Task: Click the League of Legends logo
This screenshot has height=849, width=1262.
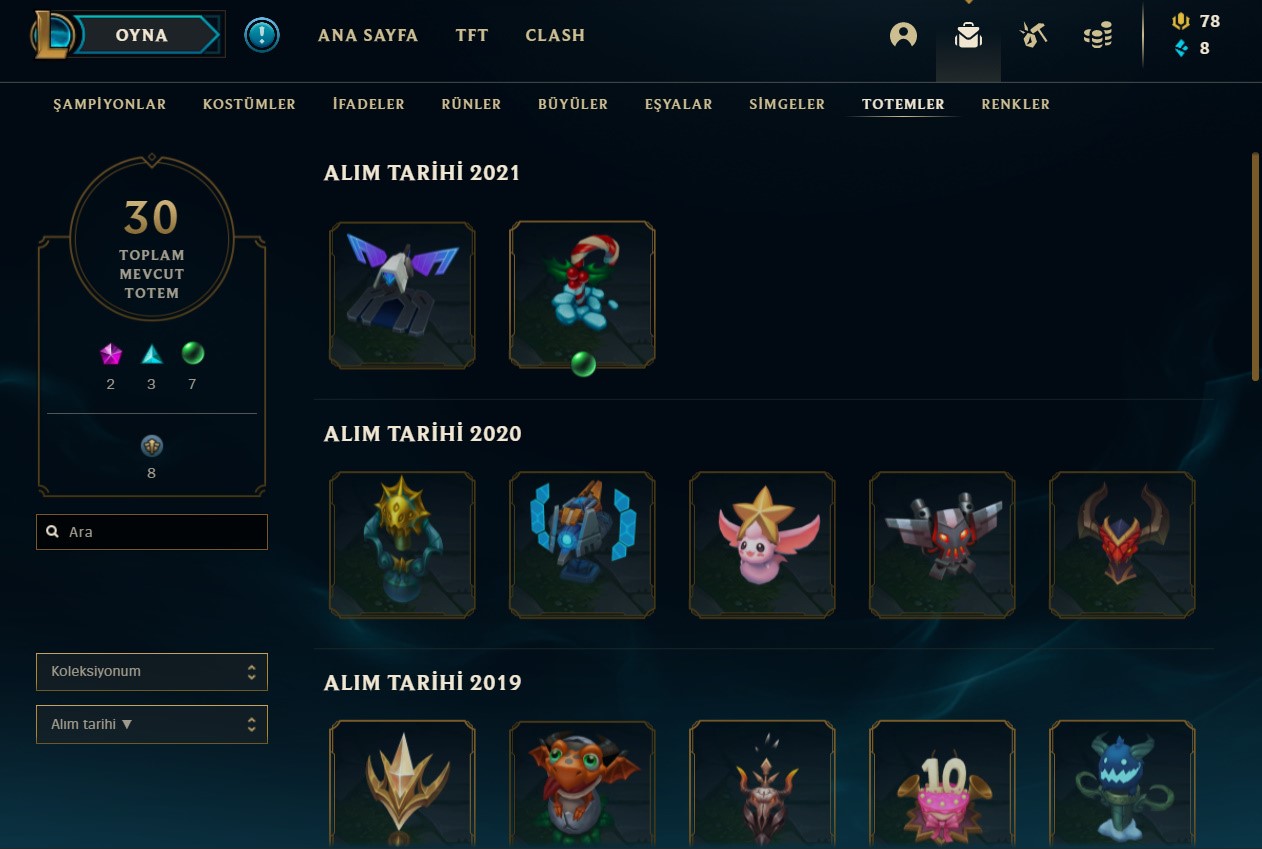Action: pos(50,34)
